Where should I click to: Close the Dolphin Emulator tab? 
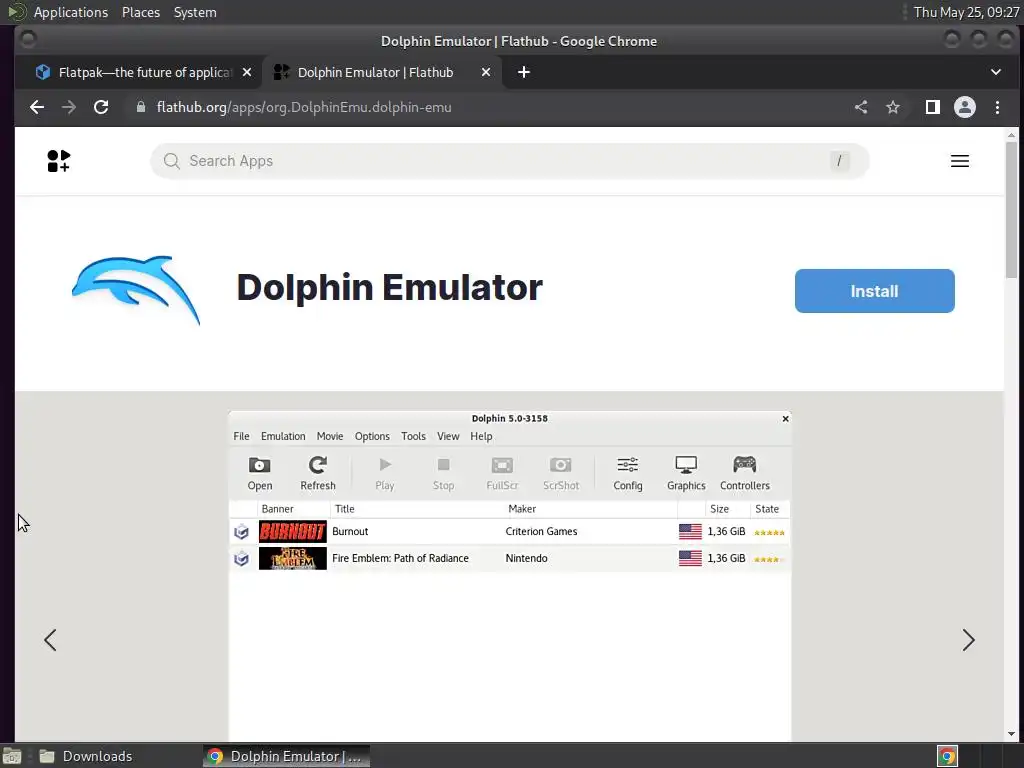pyautogui.click(x=486, y=72)
